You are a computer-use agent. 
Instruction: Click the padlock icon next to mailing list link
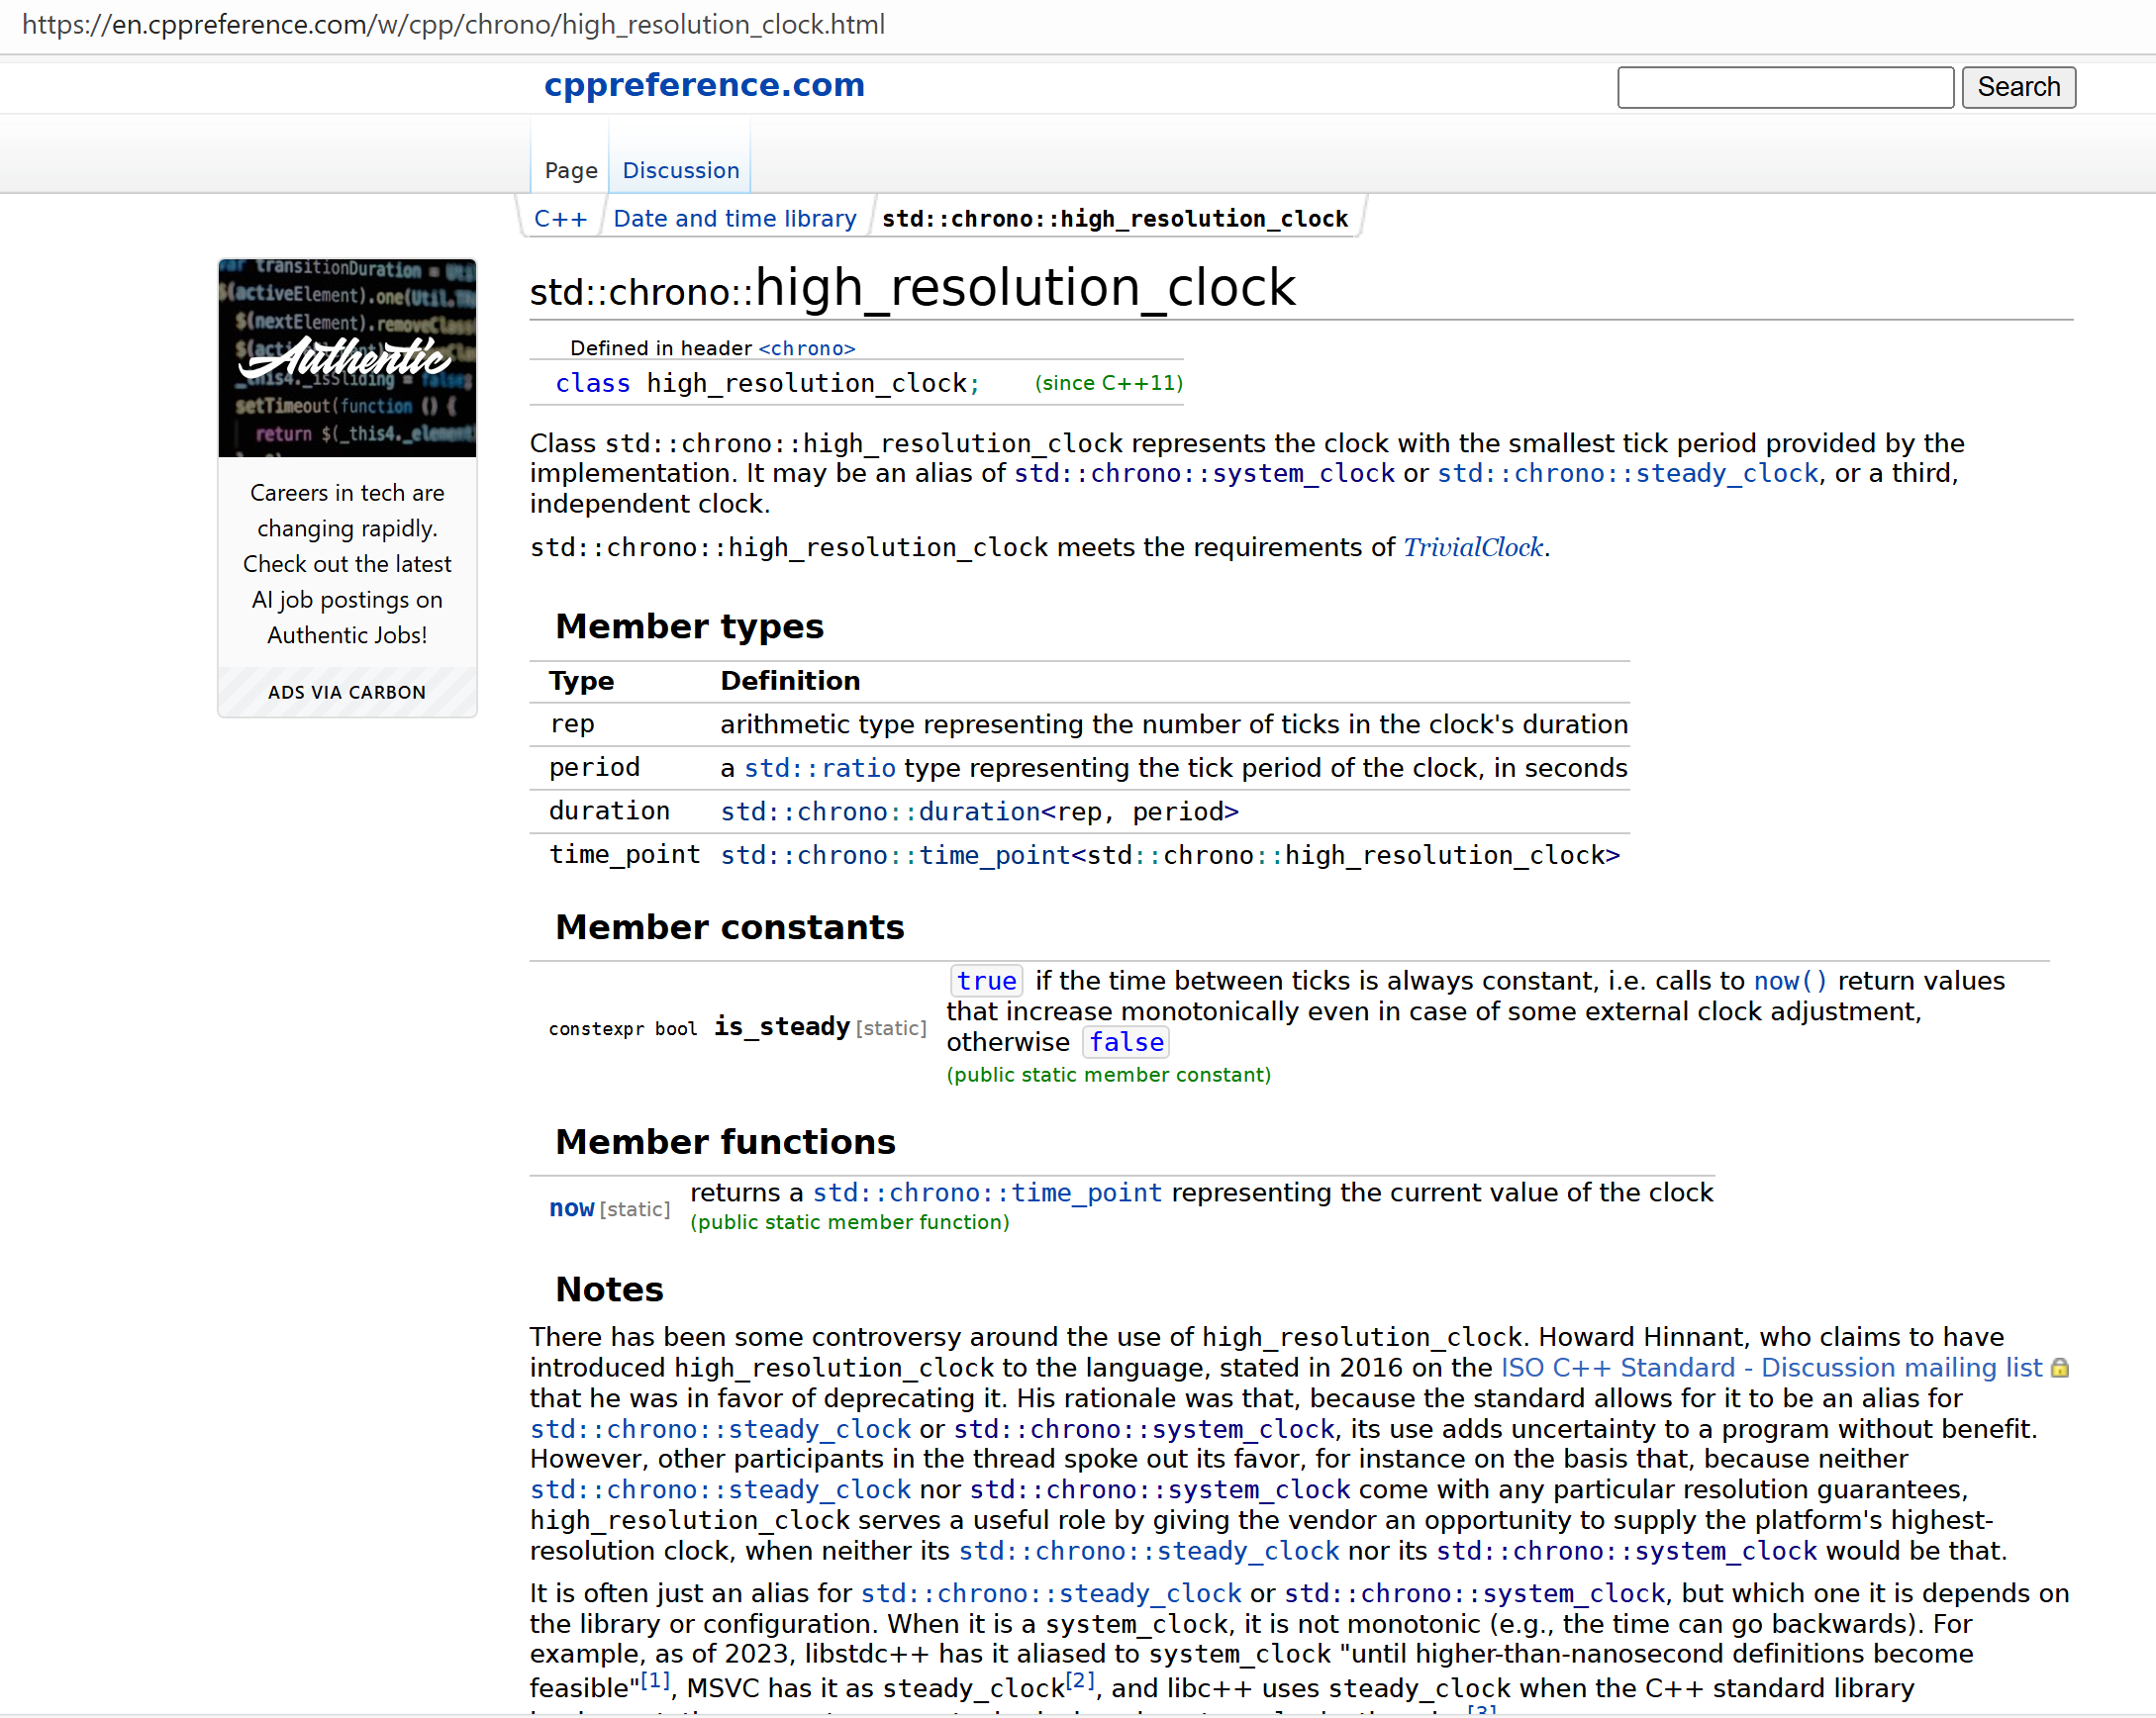(x=2061, y=1367)
